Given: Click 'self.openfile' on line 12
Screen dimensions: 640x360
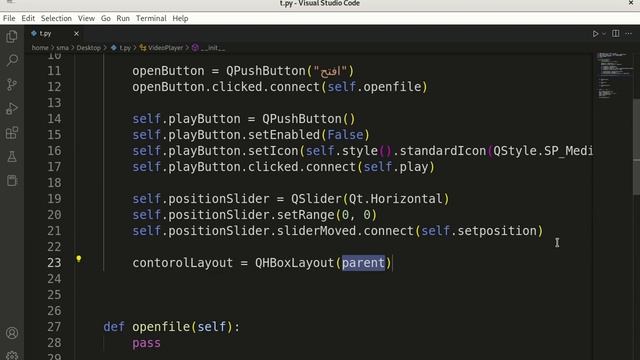Looking at the screenshot, I should pyautogui.click(x=374, y=87).
